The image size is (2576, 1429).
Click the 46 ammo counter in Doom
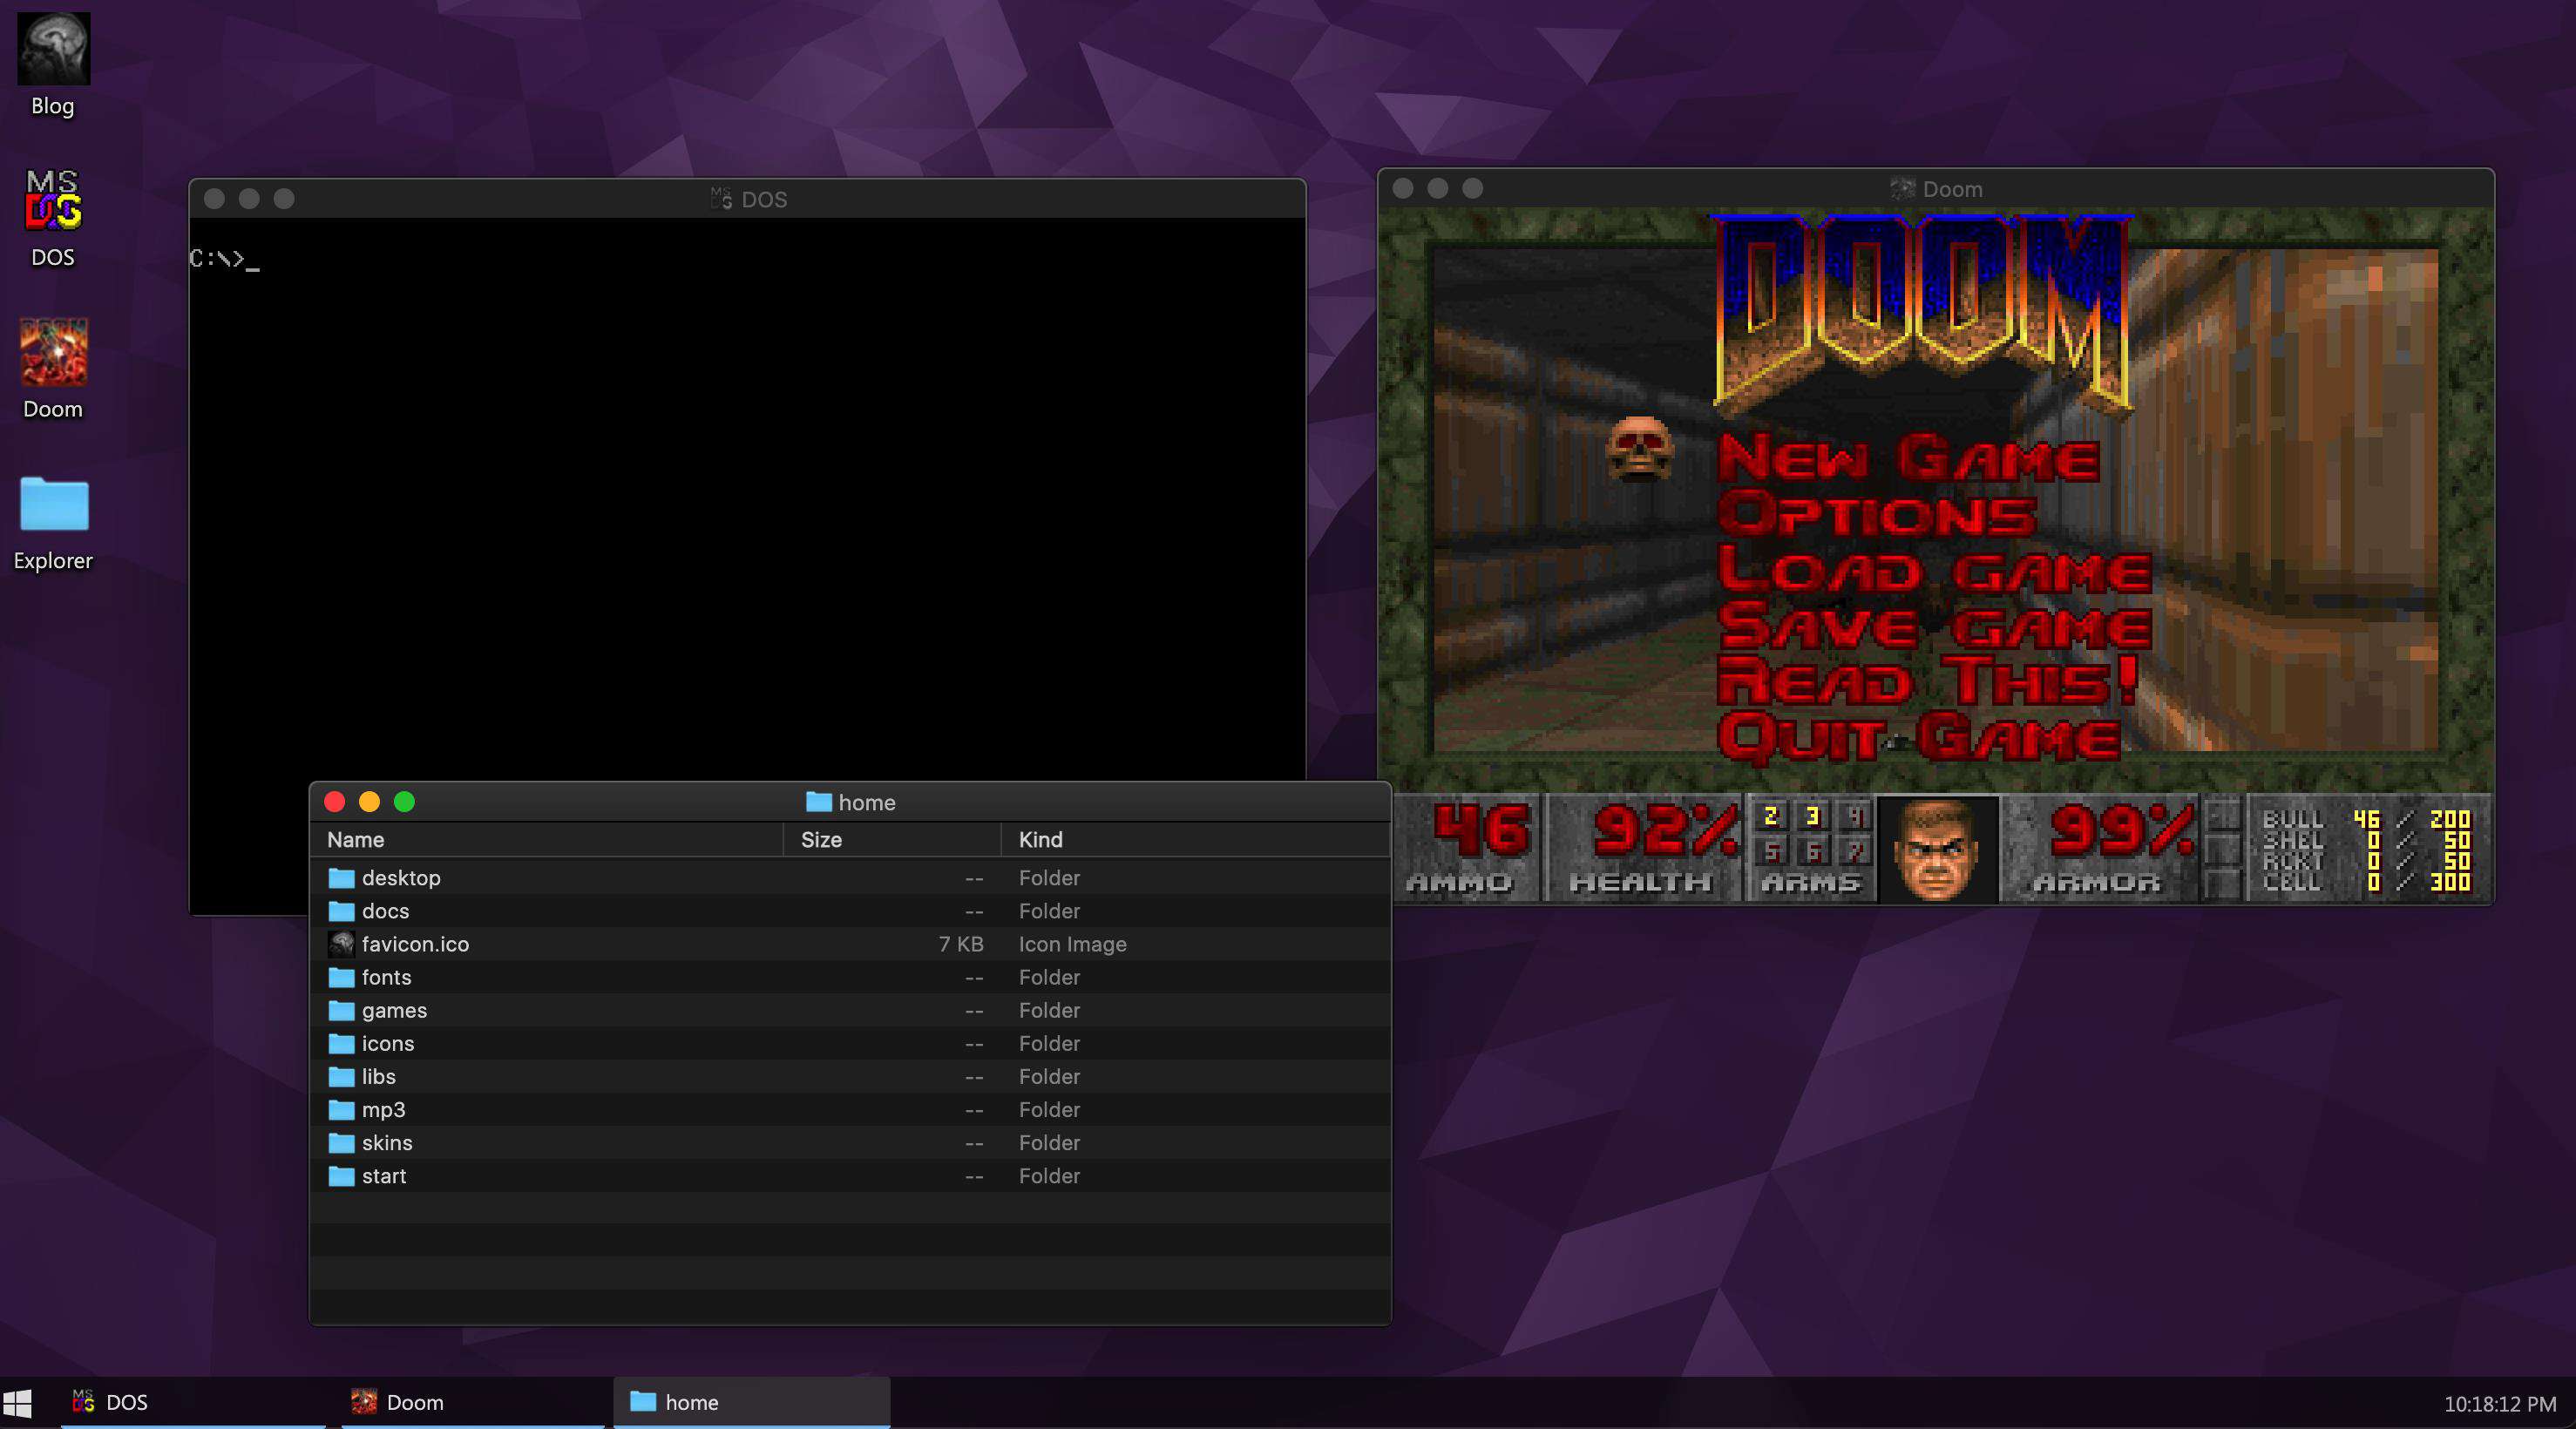[x=1481, y=831]
